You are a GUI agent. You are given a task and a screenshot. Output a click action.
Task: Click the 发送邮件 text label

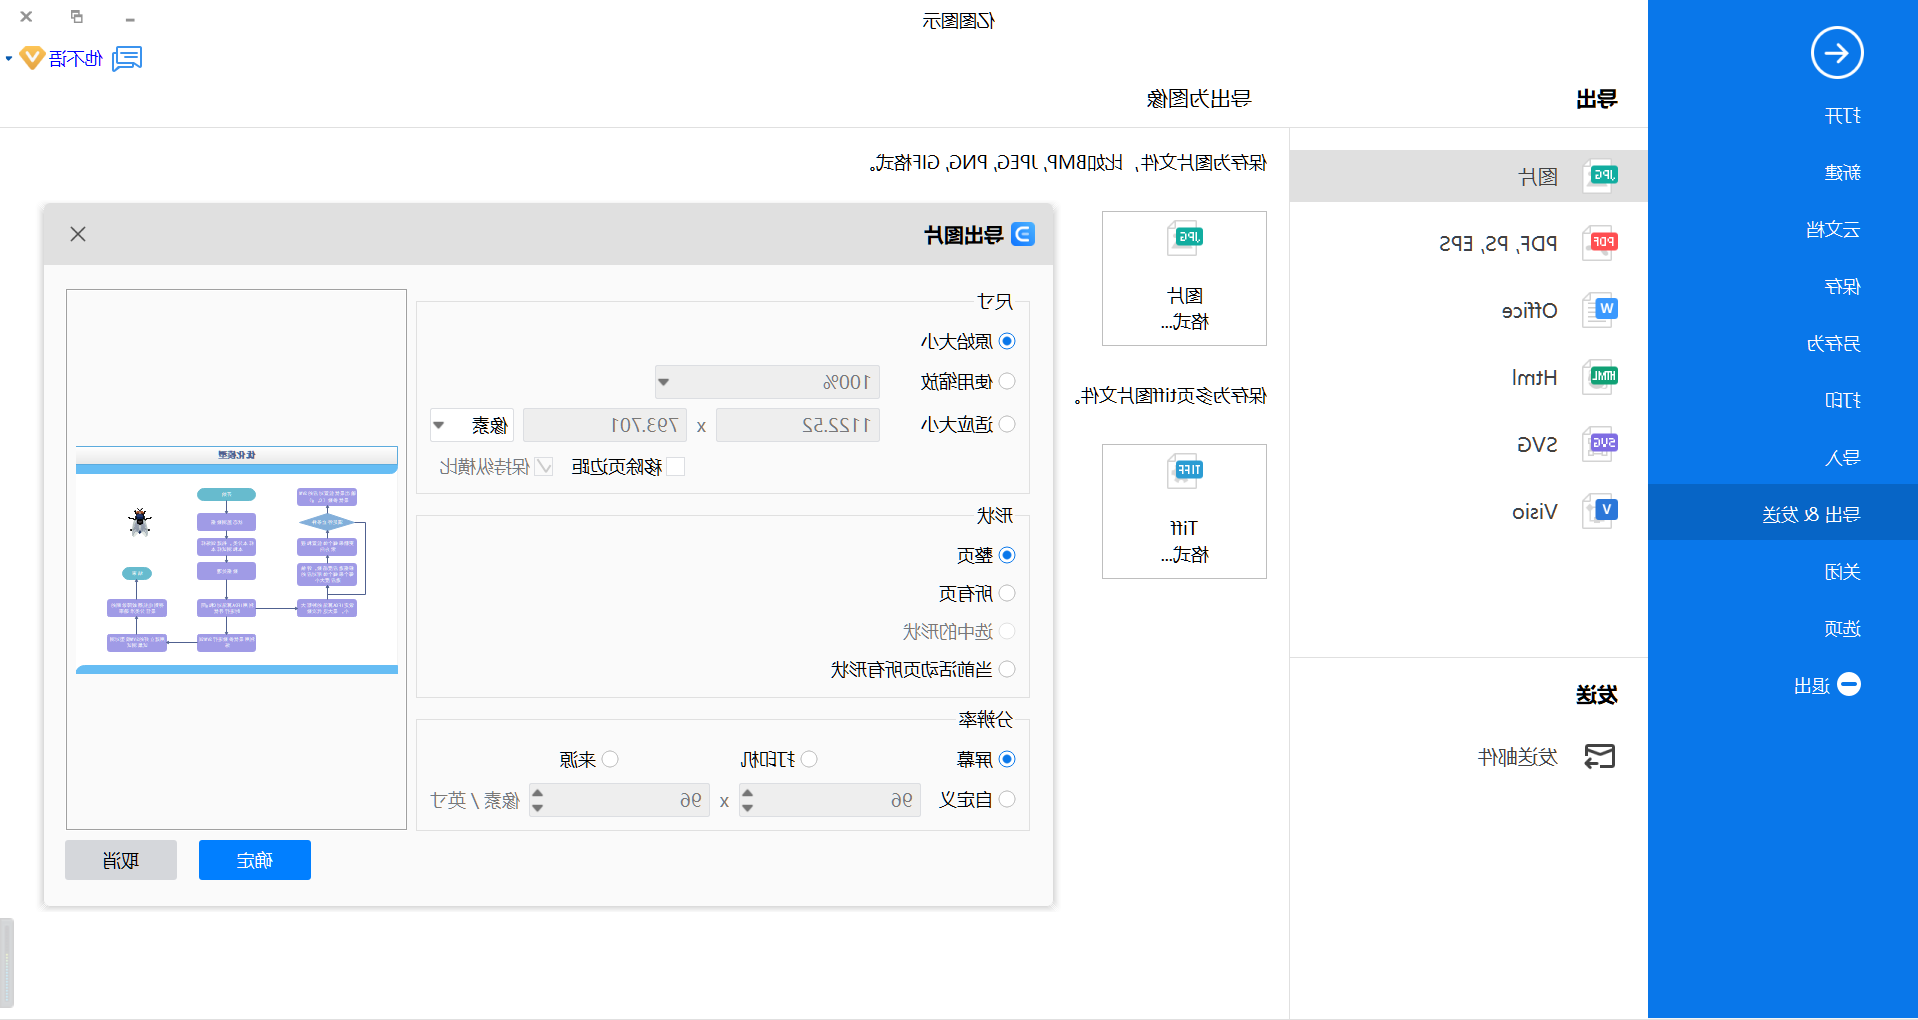(x=1517, y=757)
